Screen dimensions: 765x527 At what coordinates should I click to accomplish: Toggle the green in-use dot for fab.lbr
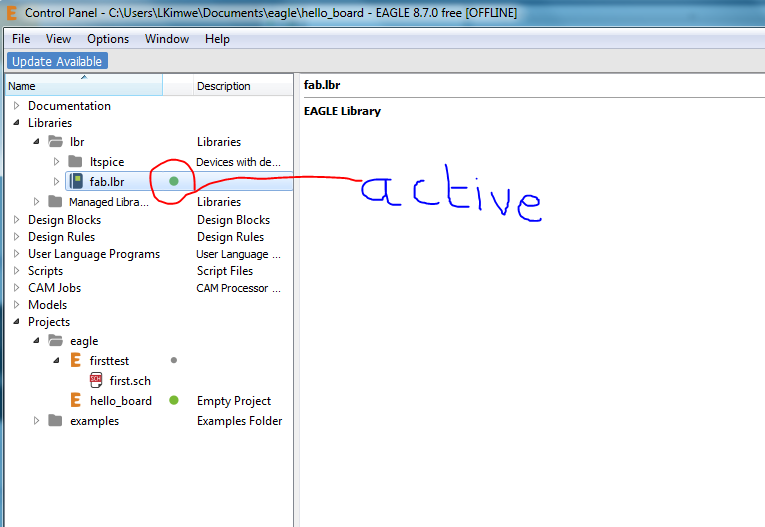[174, 181]
